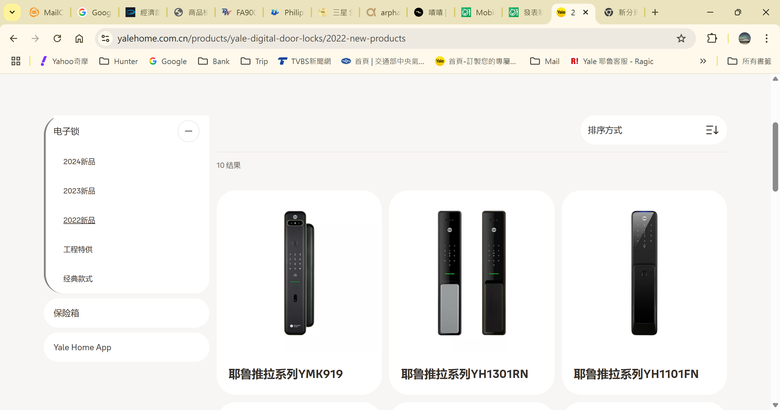Open the tab search dropdown arrow

coord(12,12)
